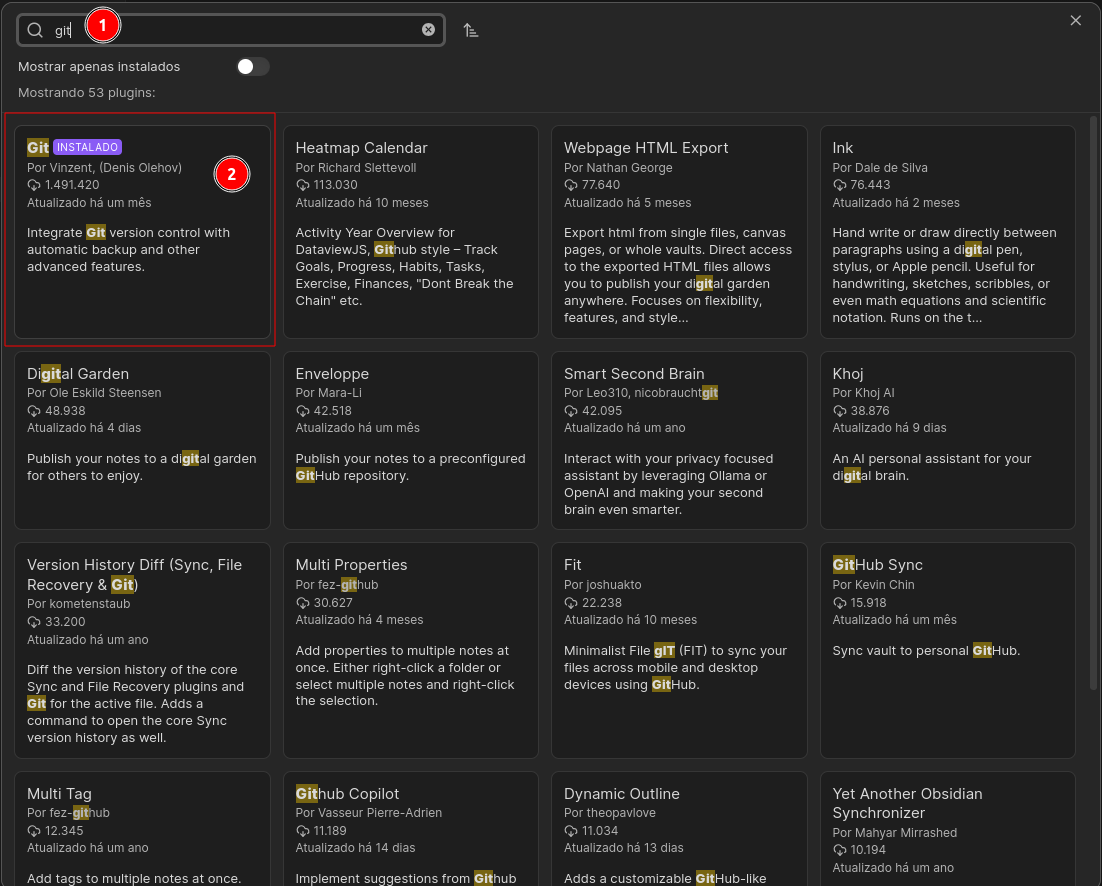Click 'Sync vault to personal GitHub.' description

pos(926,651)
